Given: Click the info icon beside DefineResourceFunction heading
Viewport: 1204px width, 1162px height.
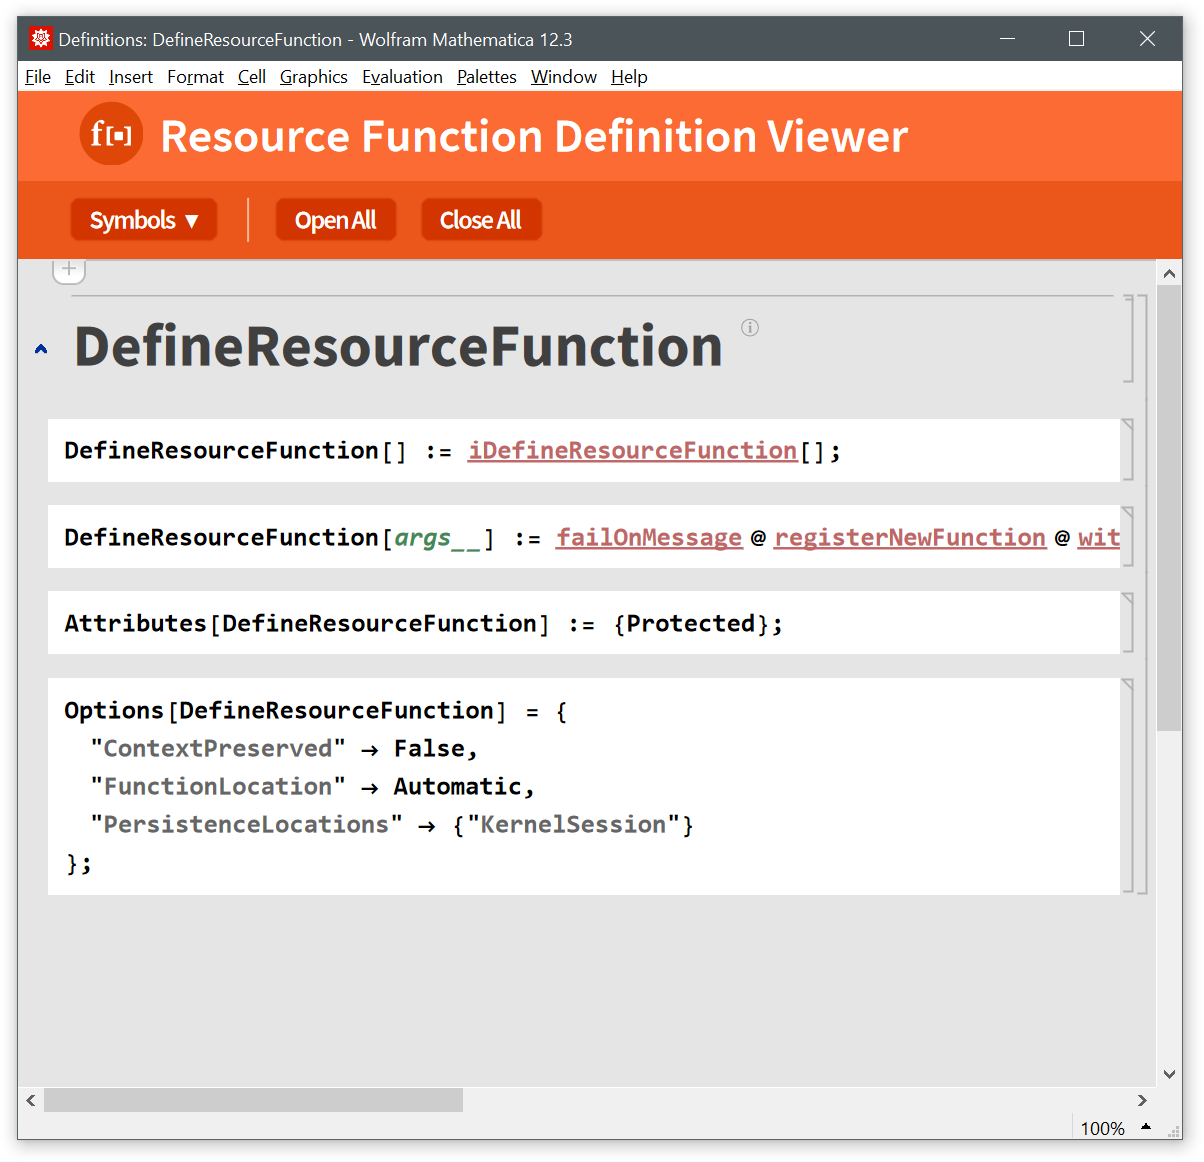Looking at the screenshot, I should (x=750, y=328).
